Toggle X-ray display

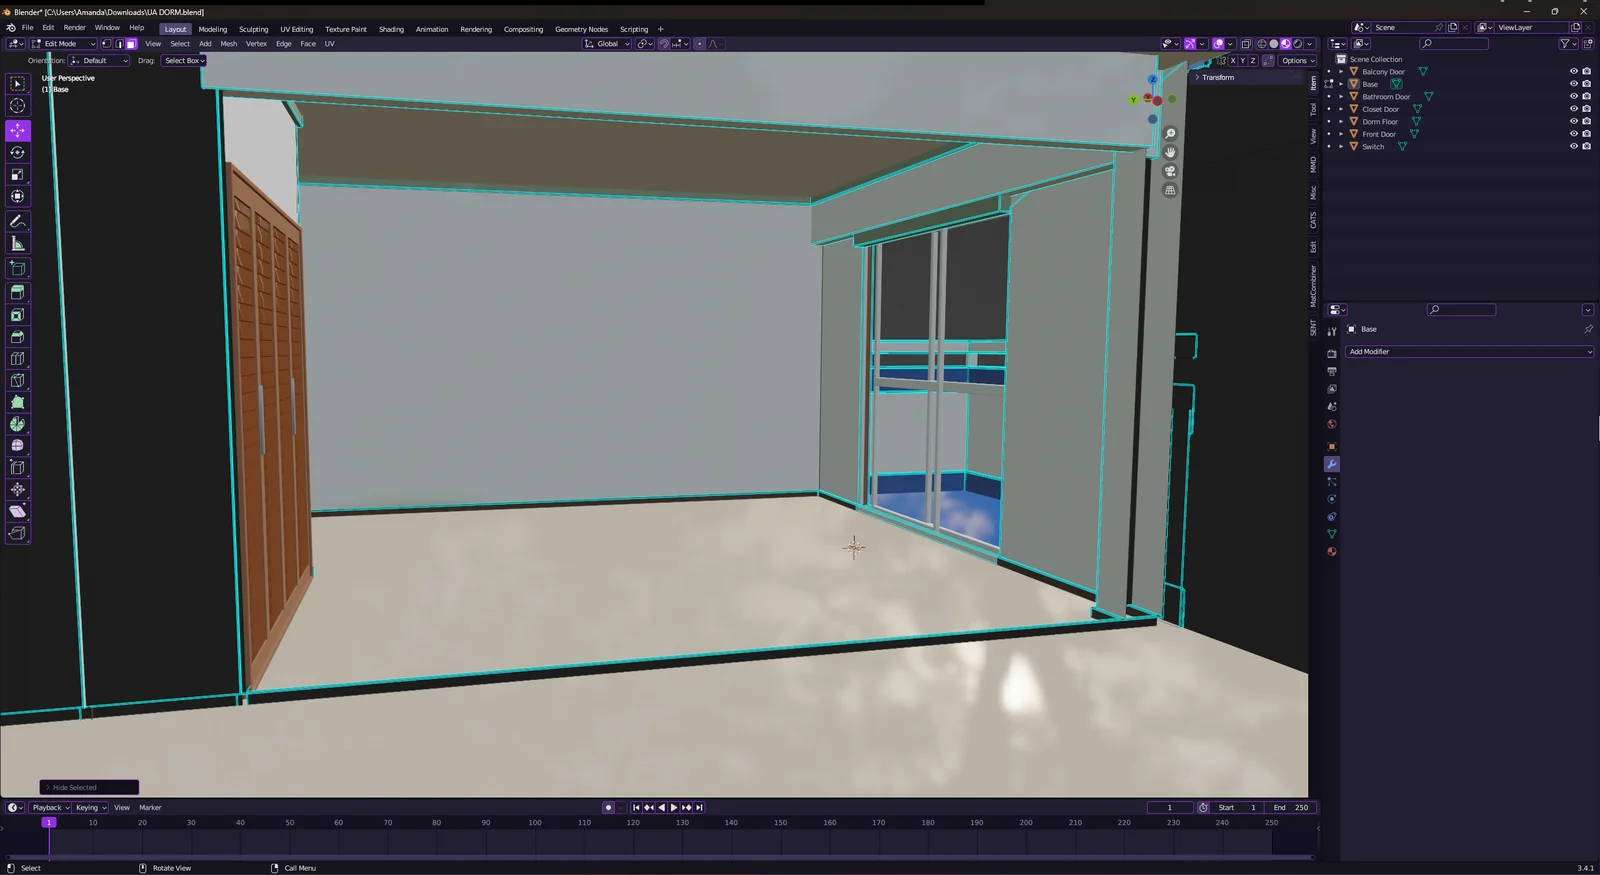tap(1246, 44)
